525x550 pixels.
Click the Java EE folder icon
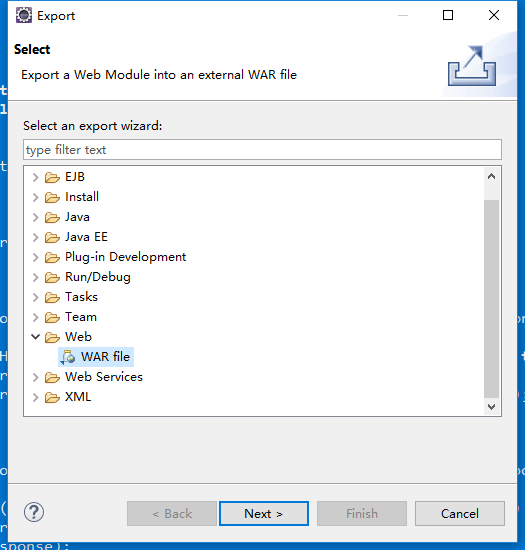52,237
